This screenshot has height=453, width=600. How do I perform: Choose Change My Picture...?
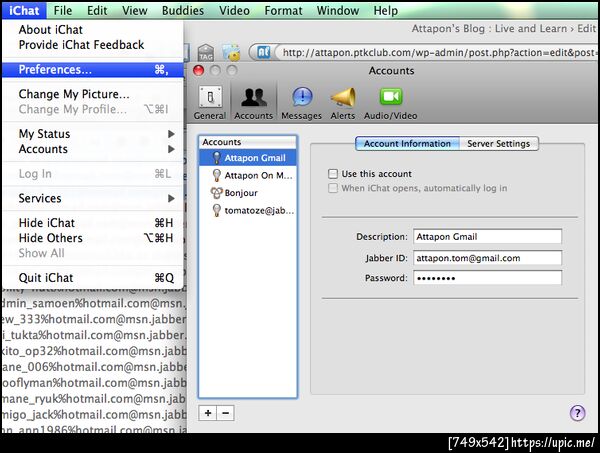93,94
